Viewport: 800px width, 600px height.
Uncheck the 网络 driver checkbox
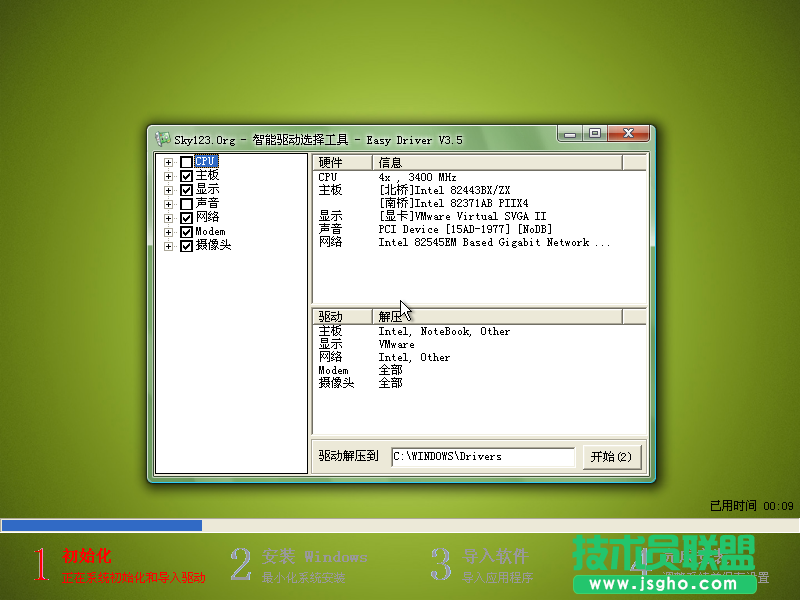(186, 218)
